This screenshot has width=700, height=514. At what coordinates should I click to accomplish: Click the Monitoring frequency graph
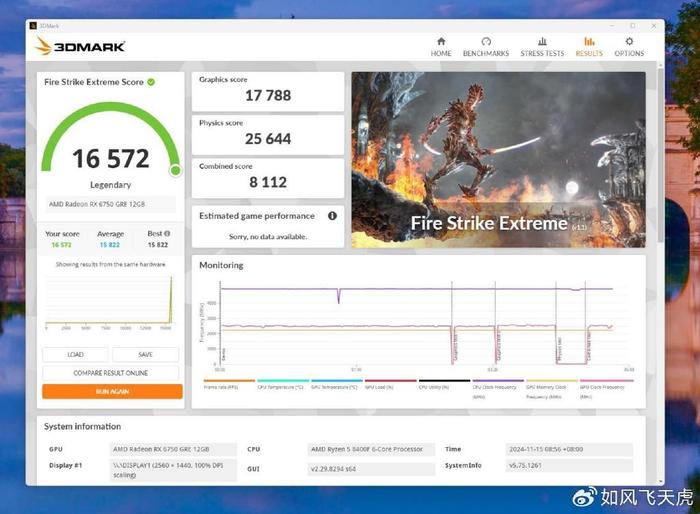click(416, 325)
